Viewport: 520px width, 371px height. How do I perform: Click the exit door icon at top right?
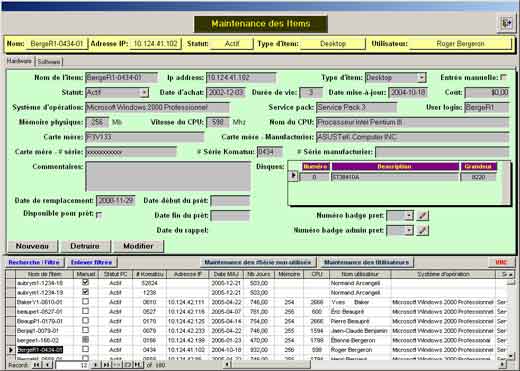[507, 23]
